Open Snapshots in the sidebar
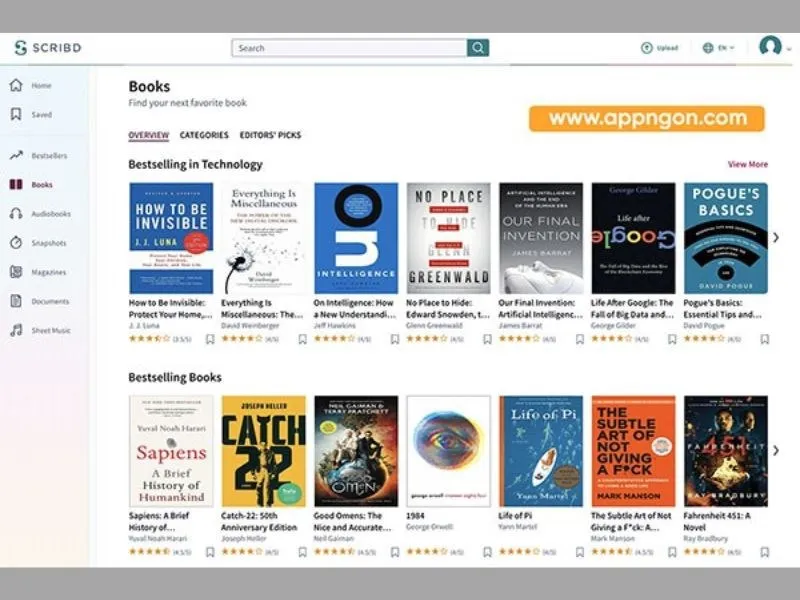 pos(38,243)
